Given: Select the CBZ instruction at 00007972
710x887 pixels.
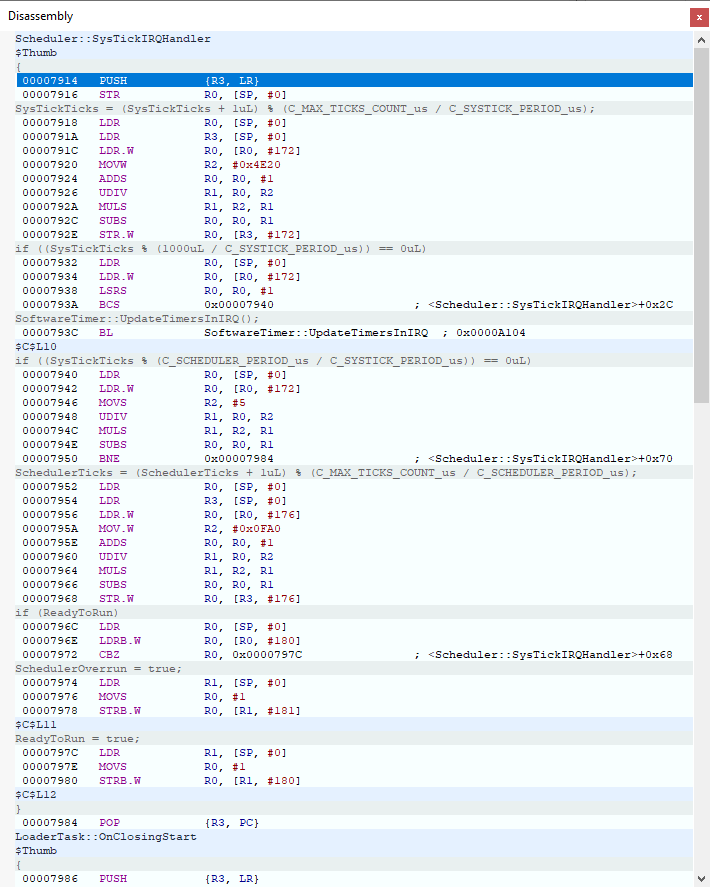Looking at the screenshot, I should (x=354, y=655).
